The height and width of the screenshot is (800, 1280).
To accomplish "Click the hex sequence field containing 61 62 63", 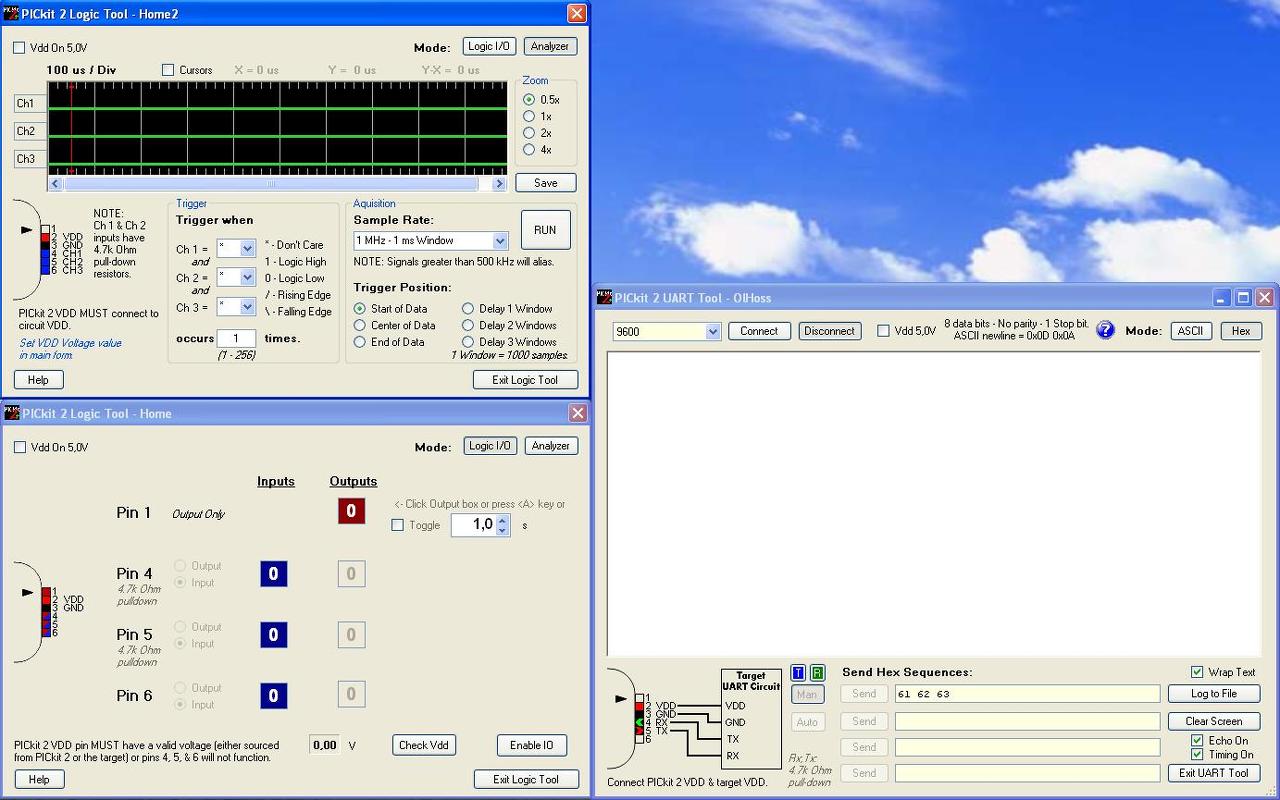I will tap(1027, 694).
